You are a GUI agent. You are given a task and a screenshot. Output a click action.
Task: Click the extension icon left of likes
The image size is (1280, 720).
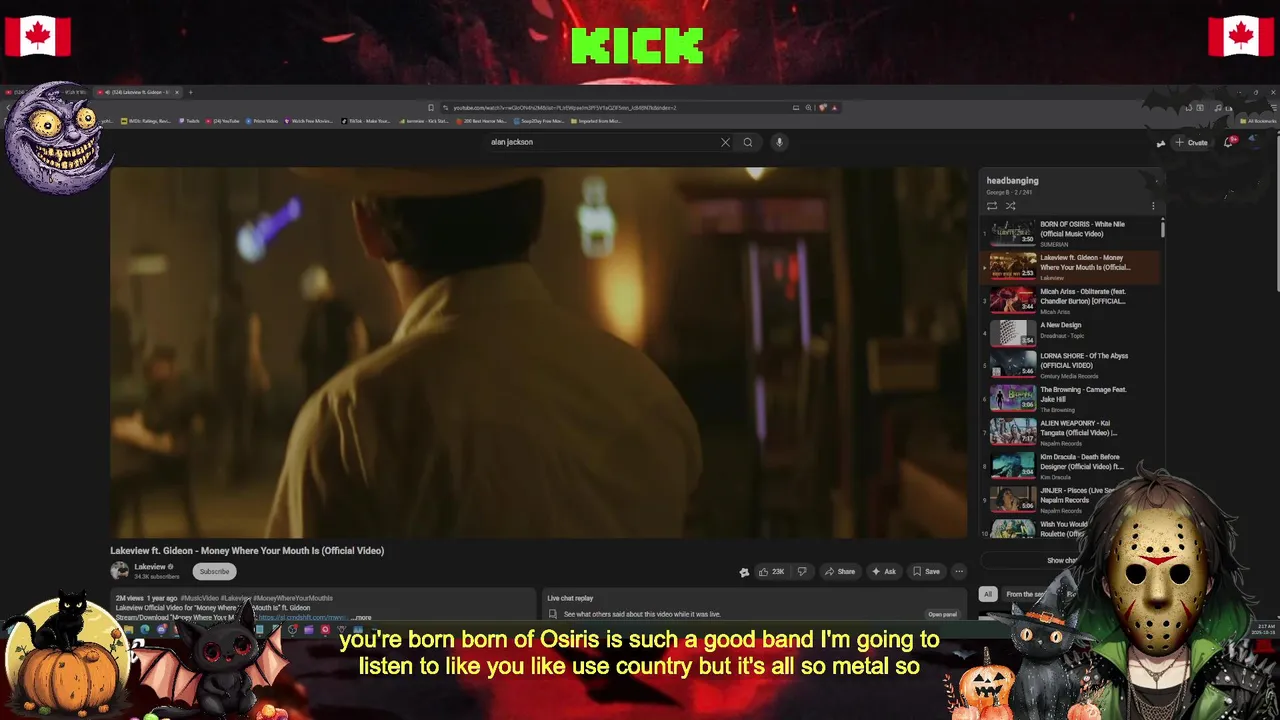(x=744, y=572)
